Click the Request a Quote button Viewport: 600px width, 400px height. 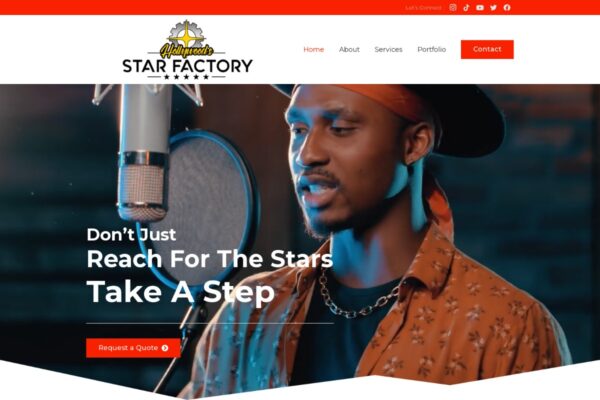click(x=133, y=348)
